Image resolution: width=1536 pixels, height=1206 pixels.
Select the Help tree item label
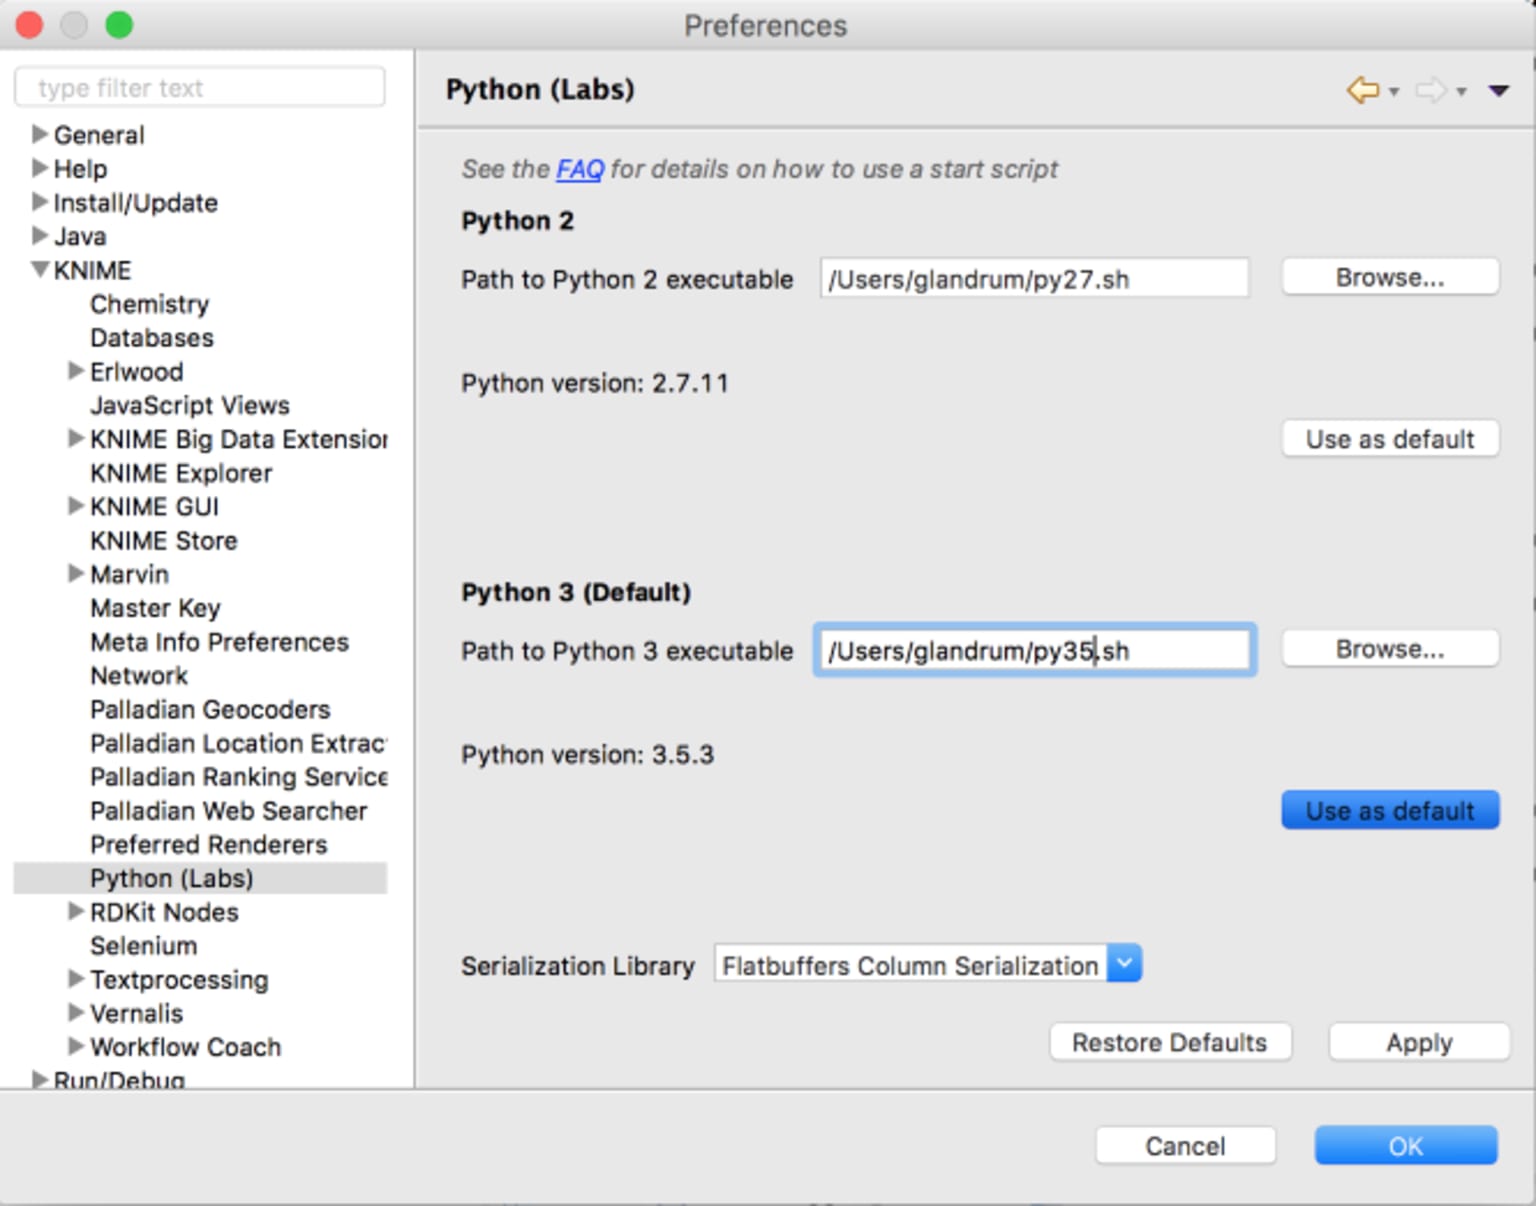tap(80, 168)
